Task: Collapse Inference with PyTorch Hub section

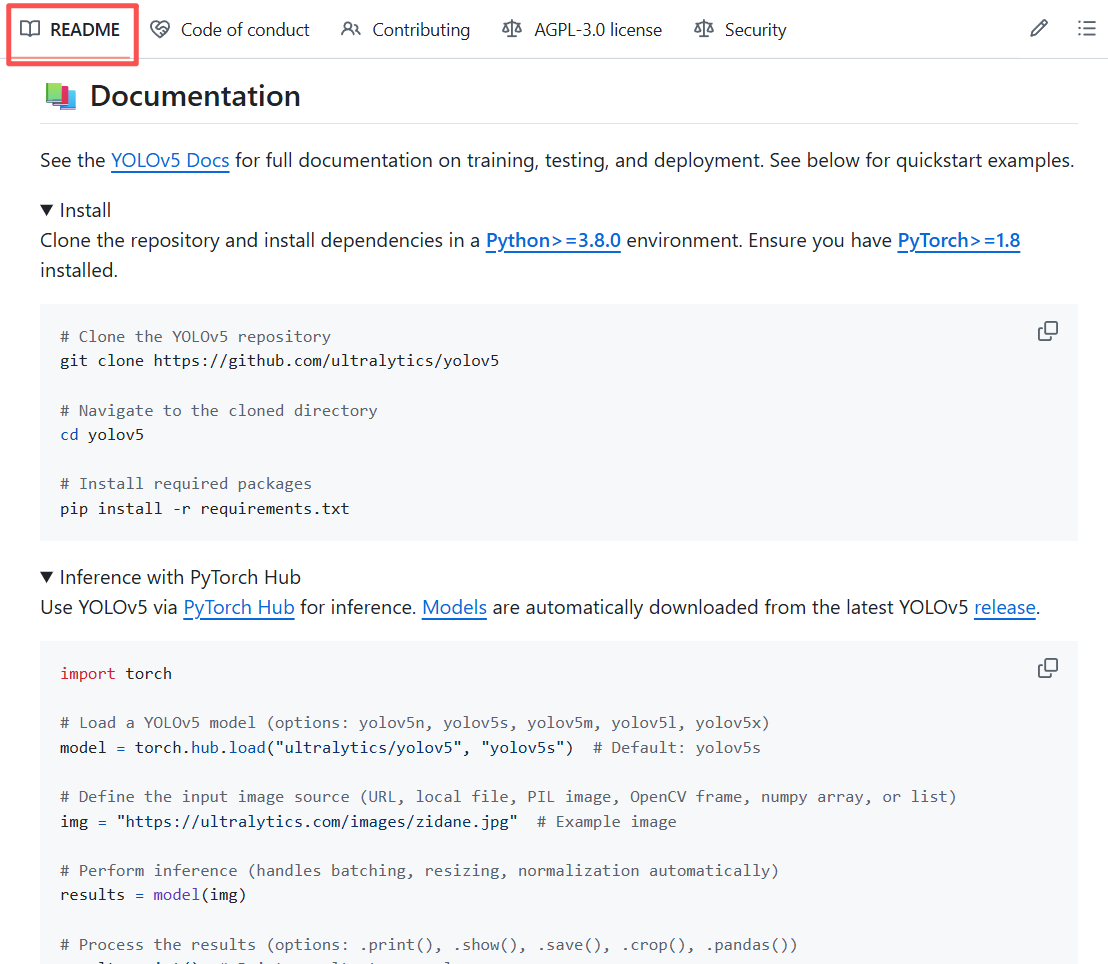Action: click(47, 577)
